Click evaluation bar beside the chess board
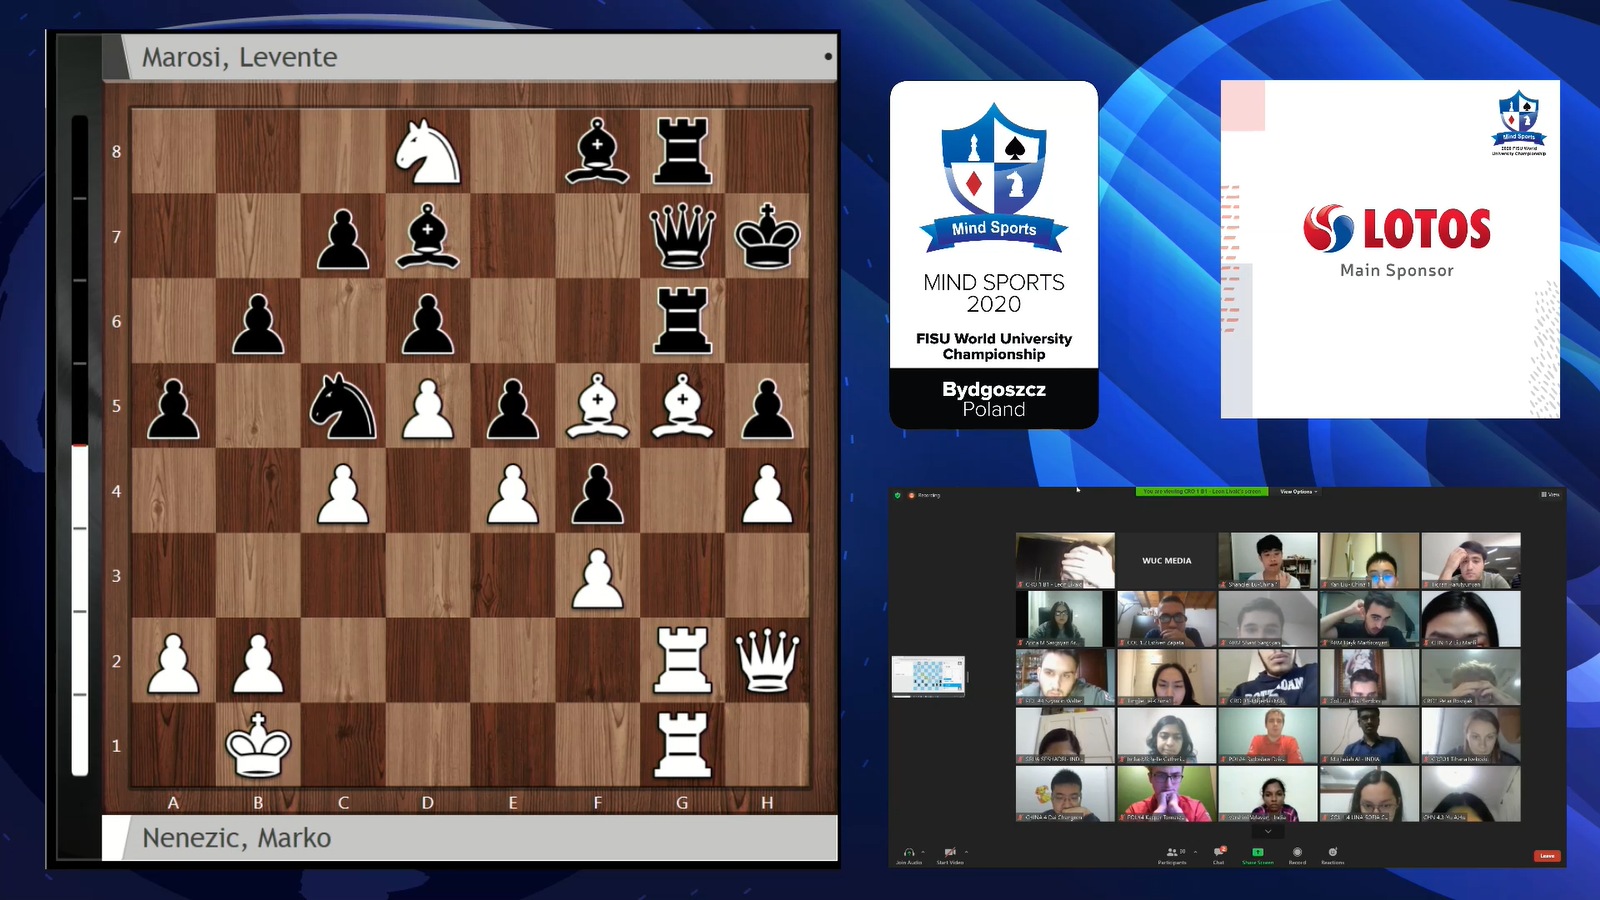Screen dimensions: 1600x900 coord(80,445)
